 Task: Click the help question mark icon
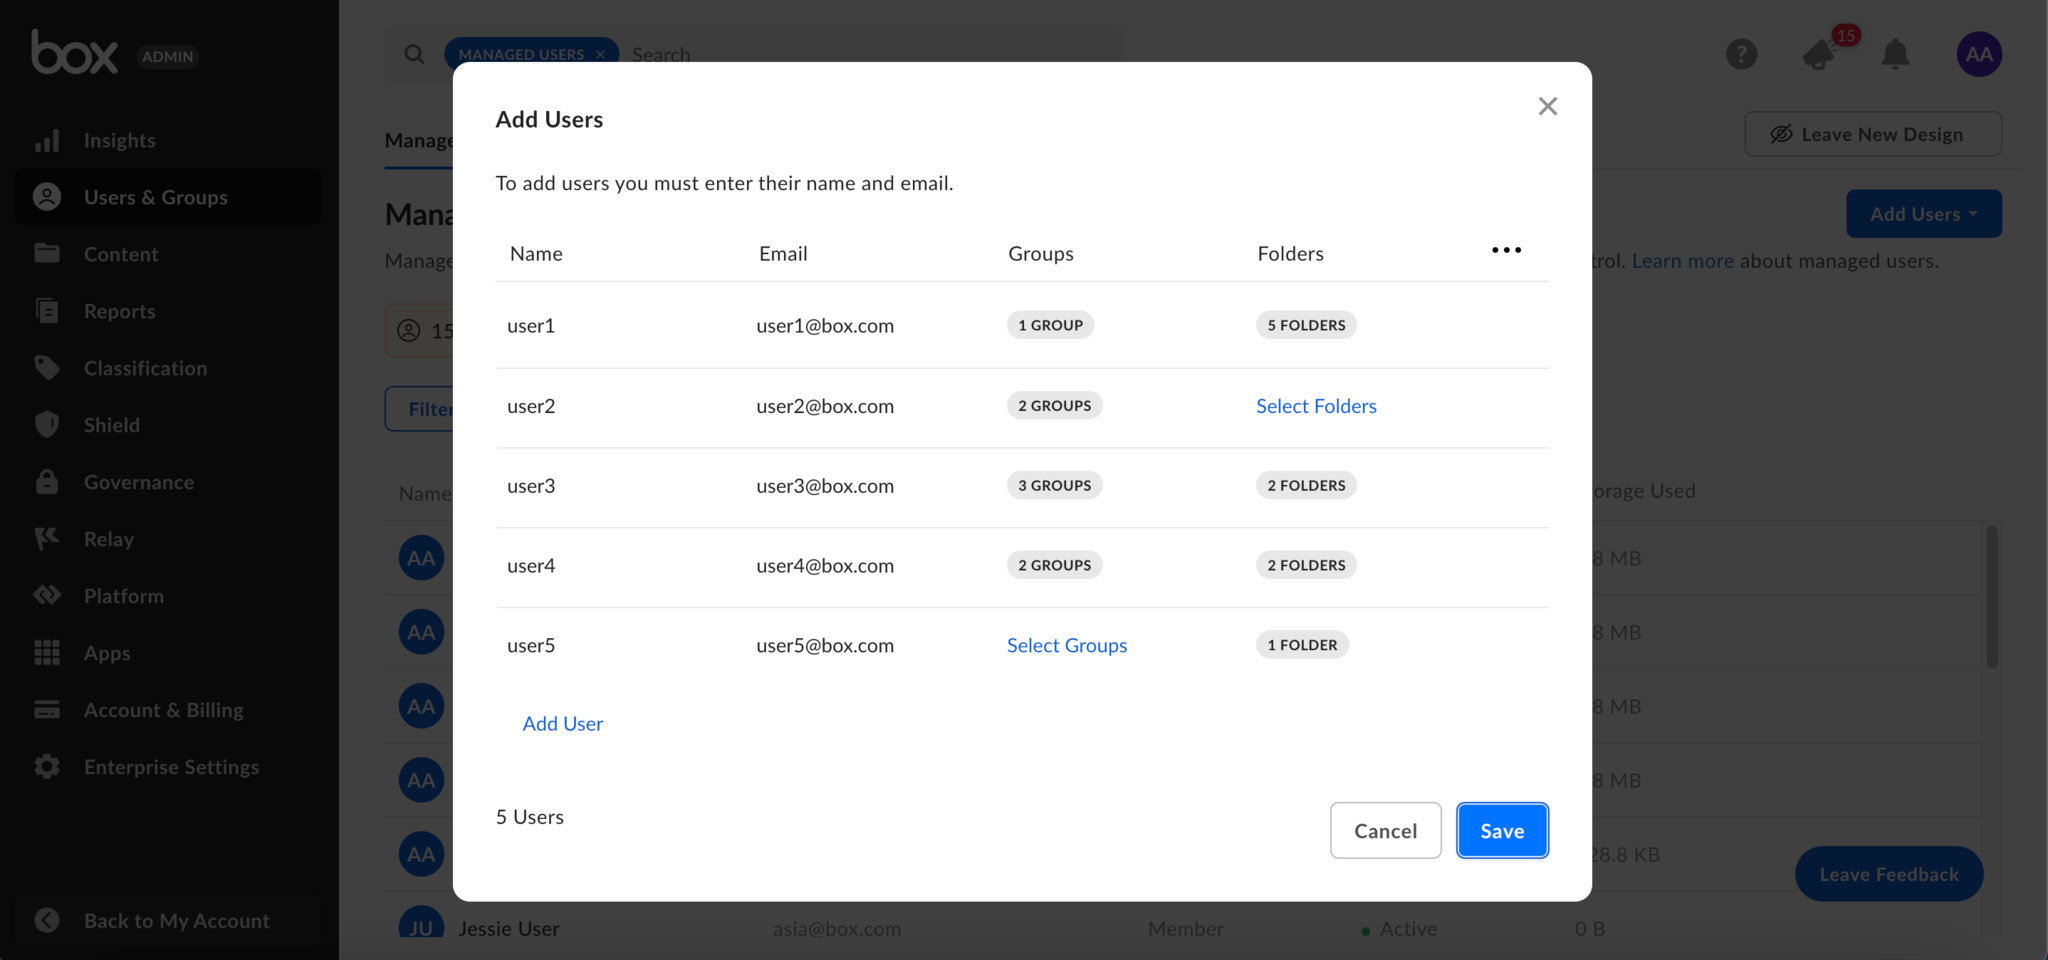pos(1741,54)
